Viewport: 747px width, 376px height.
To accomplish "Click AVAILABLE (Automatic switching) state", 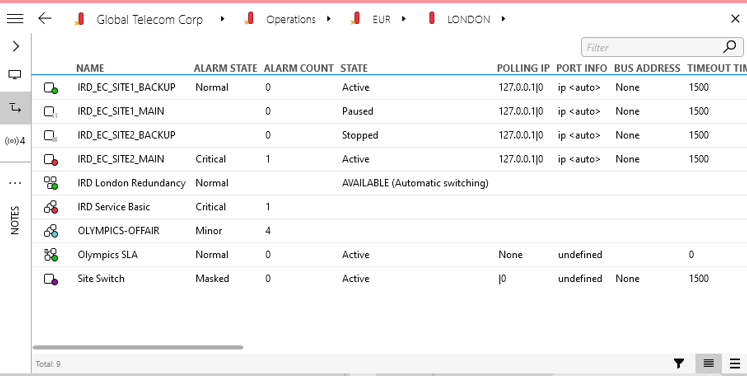I will pyautogui.click(x=415, y=183).
